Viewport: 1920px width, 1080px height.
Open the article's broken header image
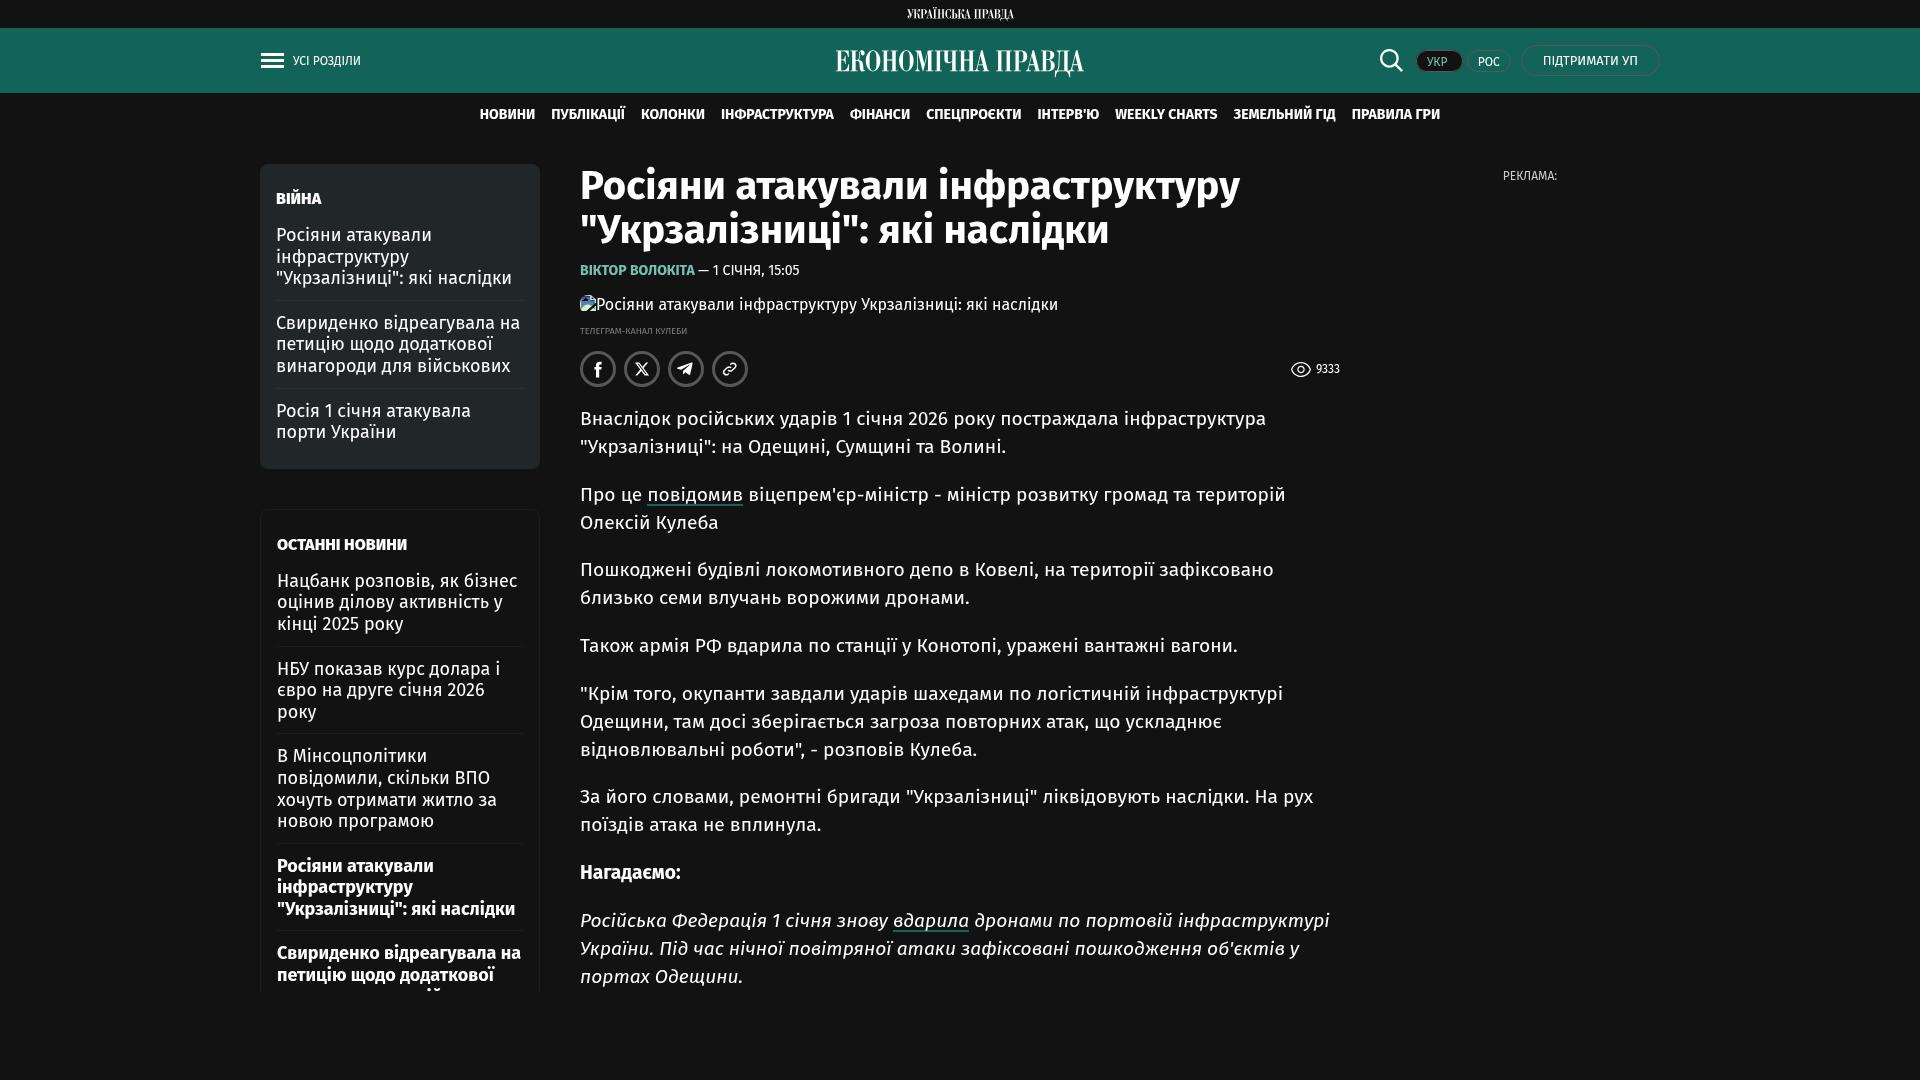click(x=818, y=305)
